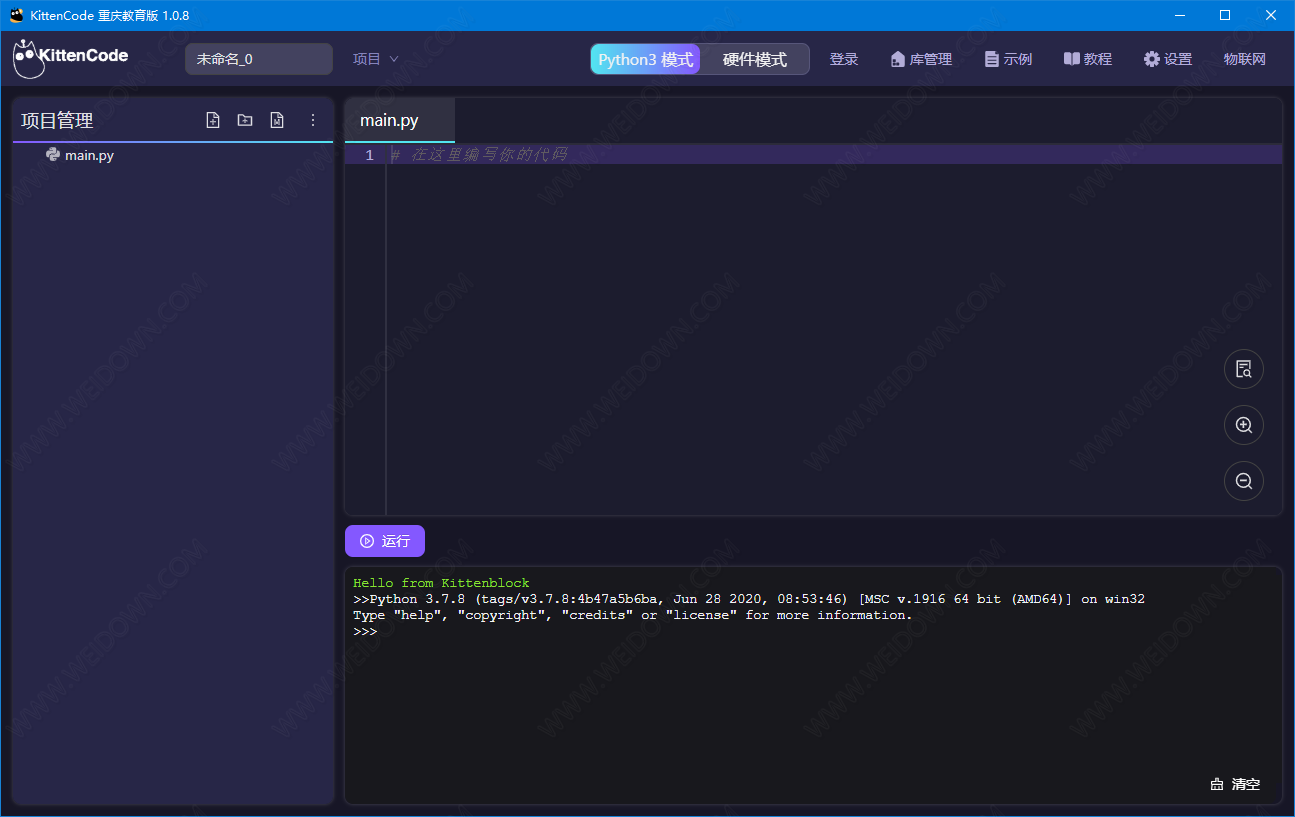Click the clear console trash icon
Image resolution: width=1295 pixels, height=817 pixels.
[x=1217, y=784]
